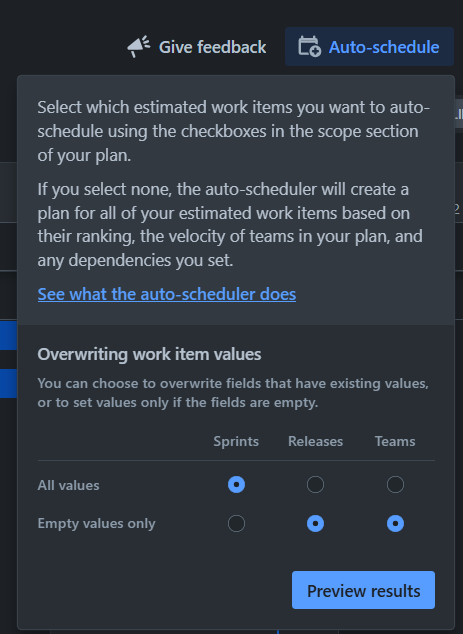Open See what the auto-scheduler does link
The width and height of the screenshot is (463, 634).
point(167,294)
